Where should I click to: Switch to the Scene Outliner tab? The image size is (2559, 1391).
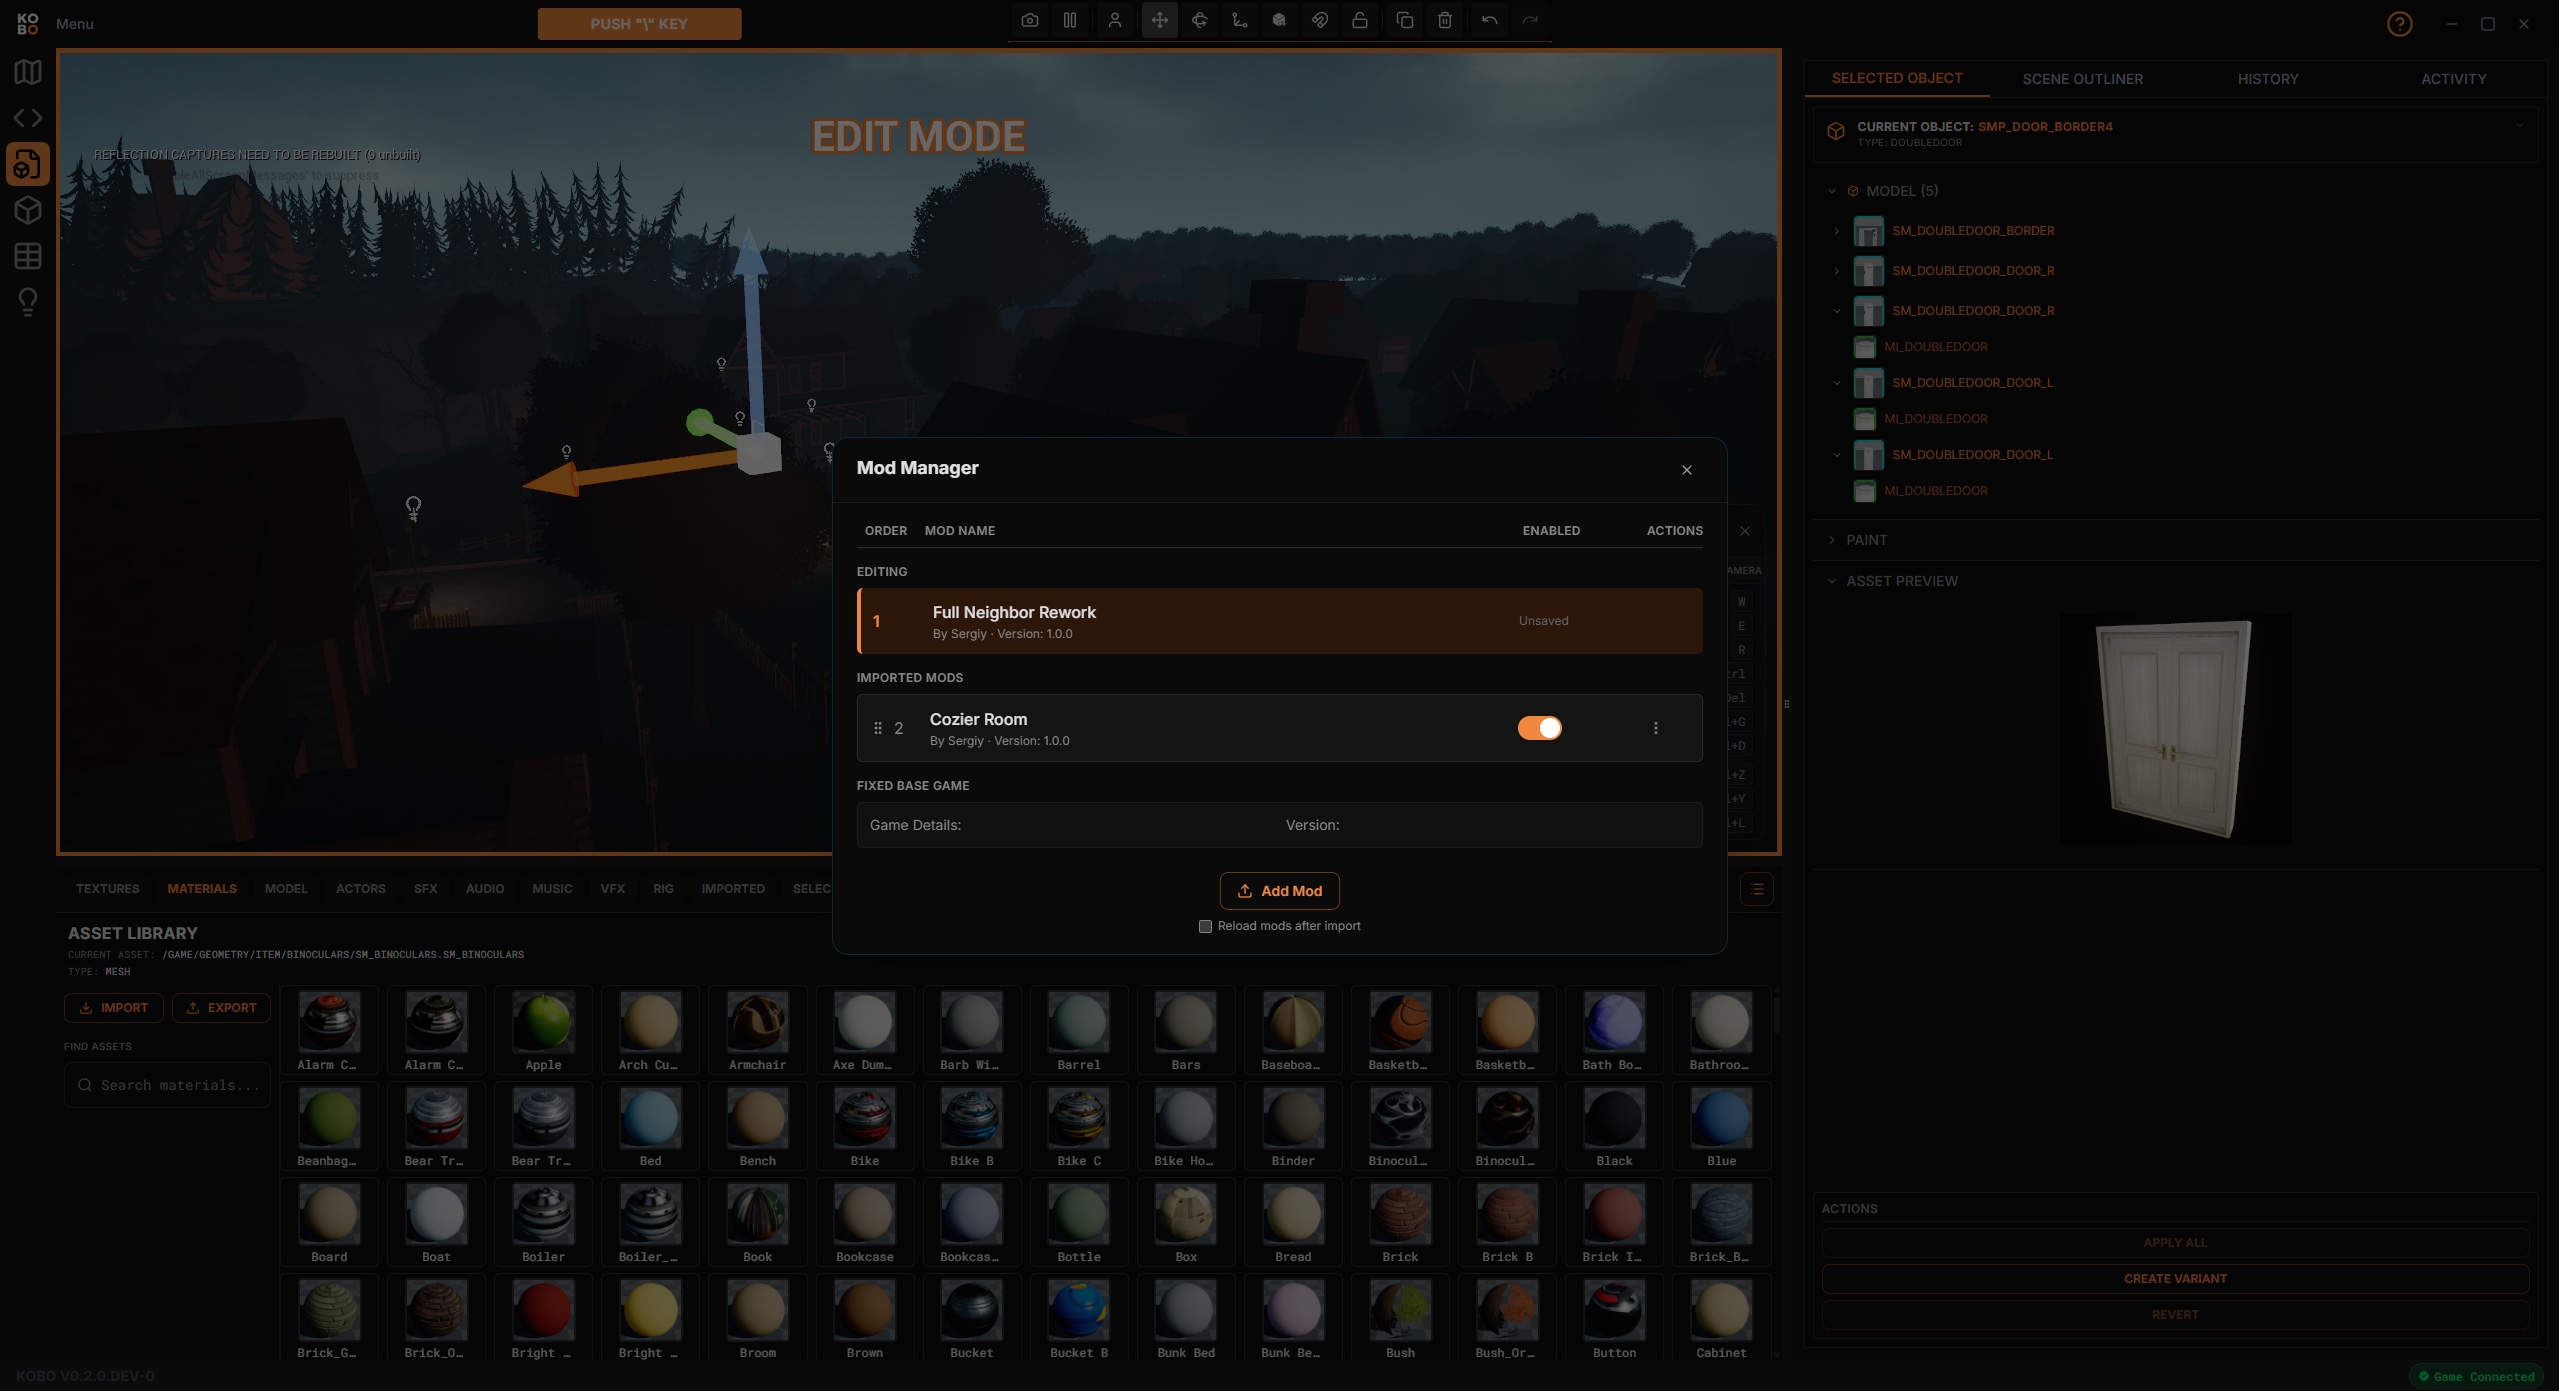click(x=2083, y=79)
